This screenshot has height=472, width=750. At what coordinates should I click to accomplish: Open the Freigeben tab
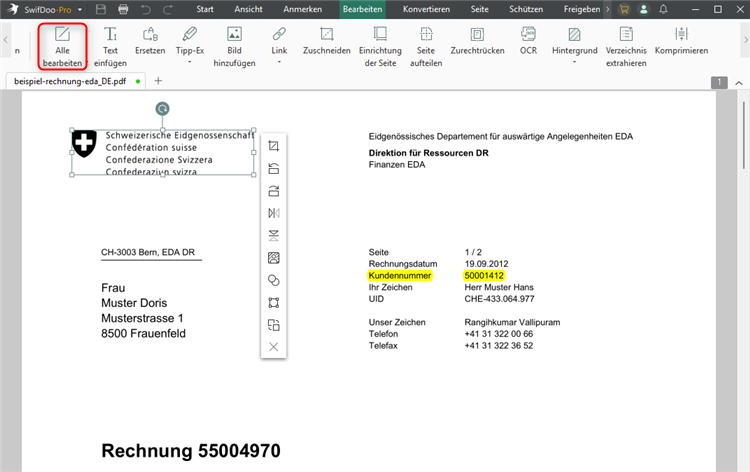click(x=582, y=9)
